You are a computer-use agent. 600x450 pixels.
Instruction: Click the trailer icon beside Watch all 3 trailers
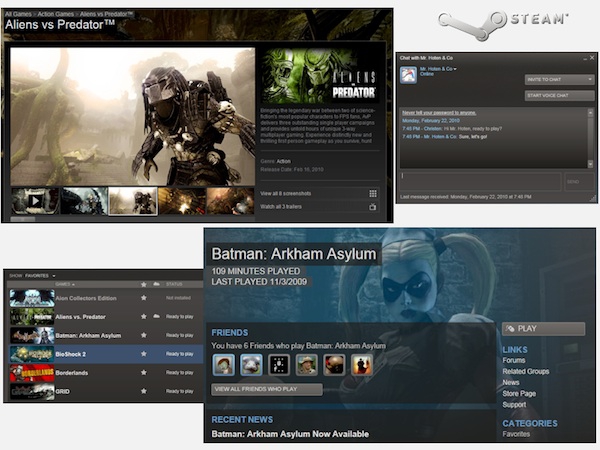pos(373,207)
